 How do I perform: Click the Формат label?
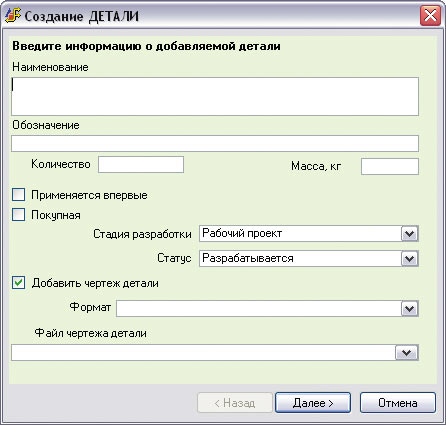pos(90,307)
